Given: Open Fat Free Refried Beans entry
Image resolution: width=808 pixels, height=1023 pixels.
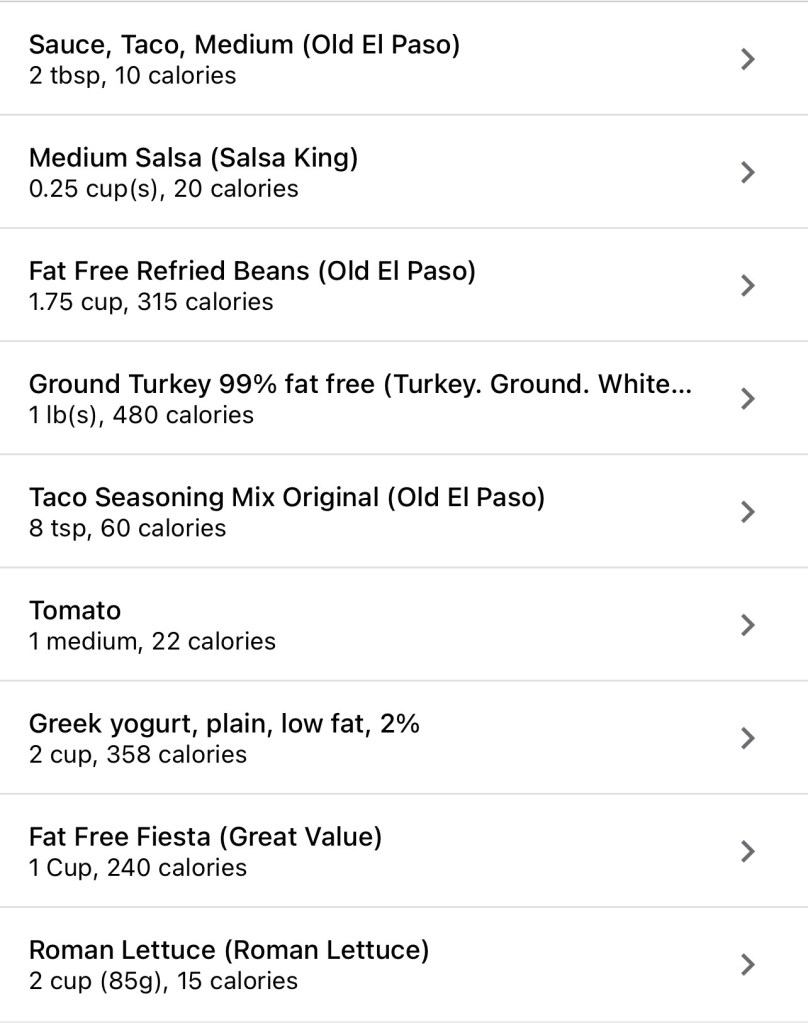Looking at the screenshot, I should 252,271.
